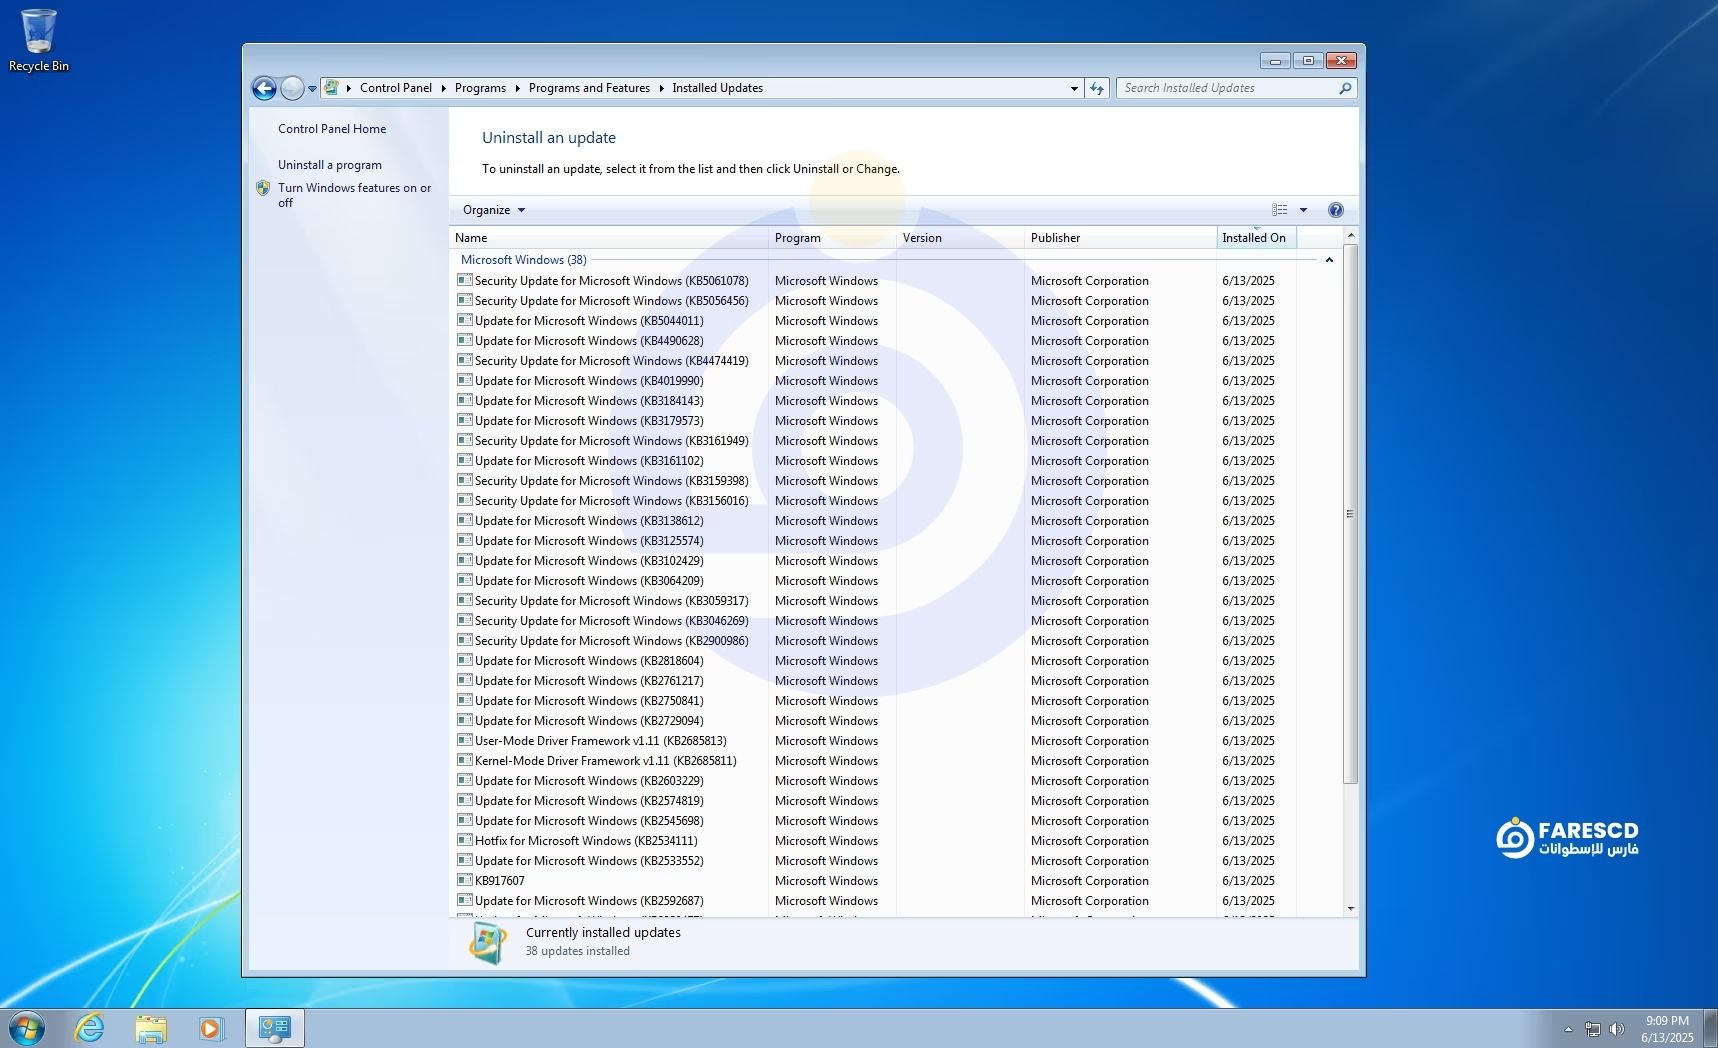This screenshot has height=1048, width=1718.
Task: Click the icon beside update KB4490628
Action: tap(464, 340)
